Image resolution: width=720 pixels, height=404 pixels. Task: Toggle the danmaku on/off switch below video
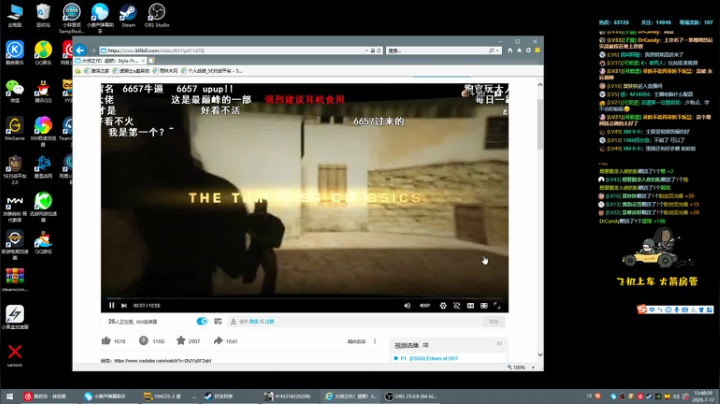[202, 321]
